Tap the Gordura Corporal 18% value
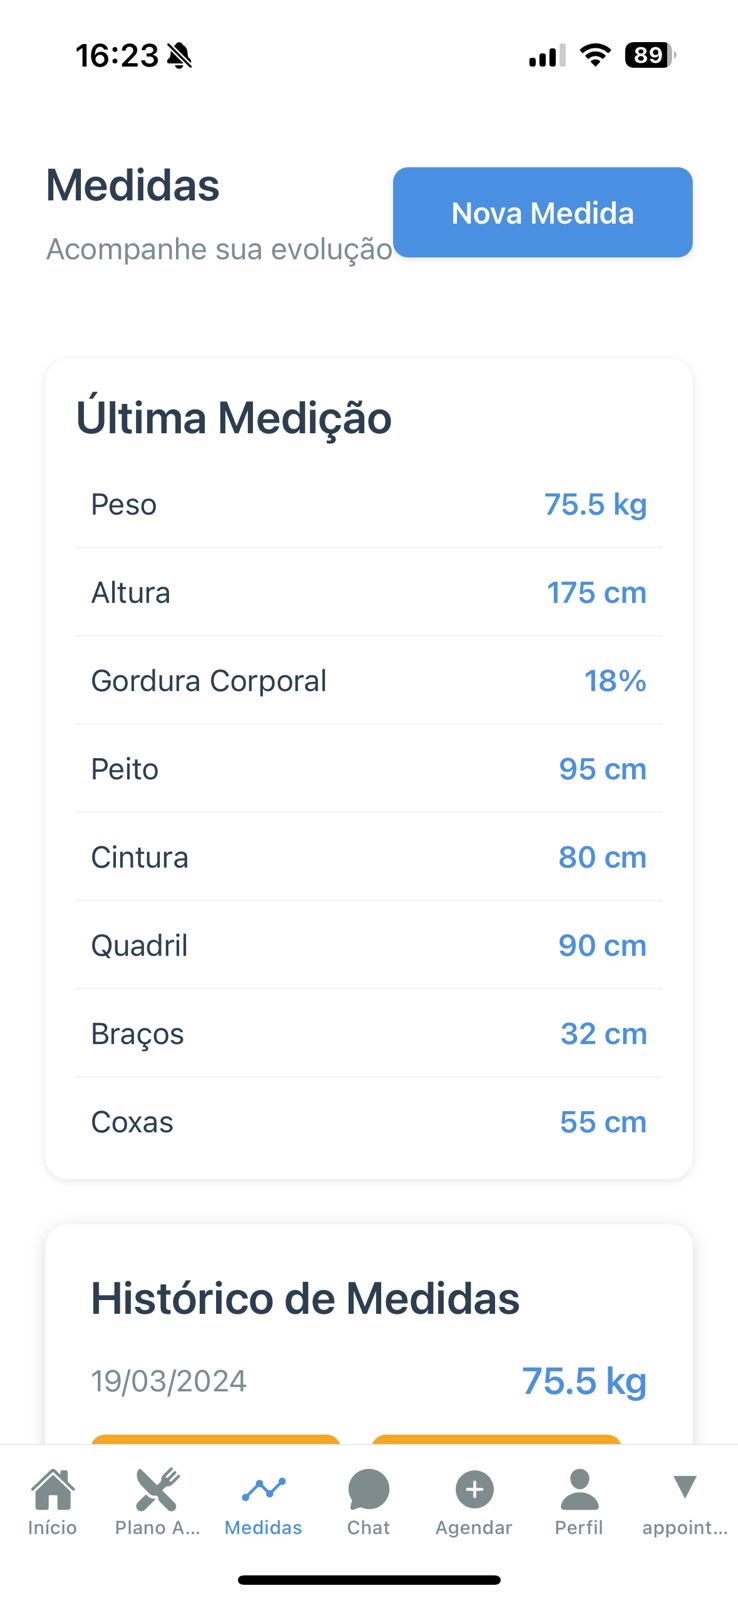 coord(615,681)
